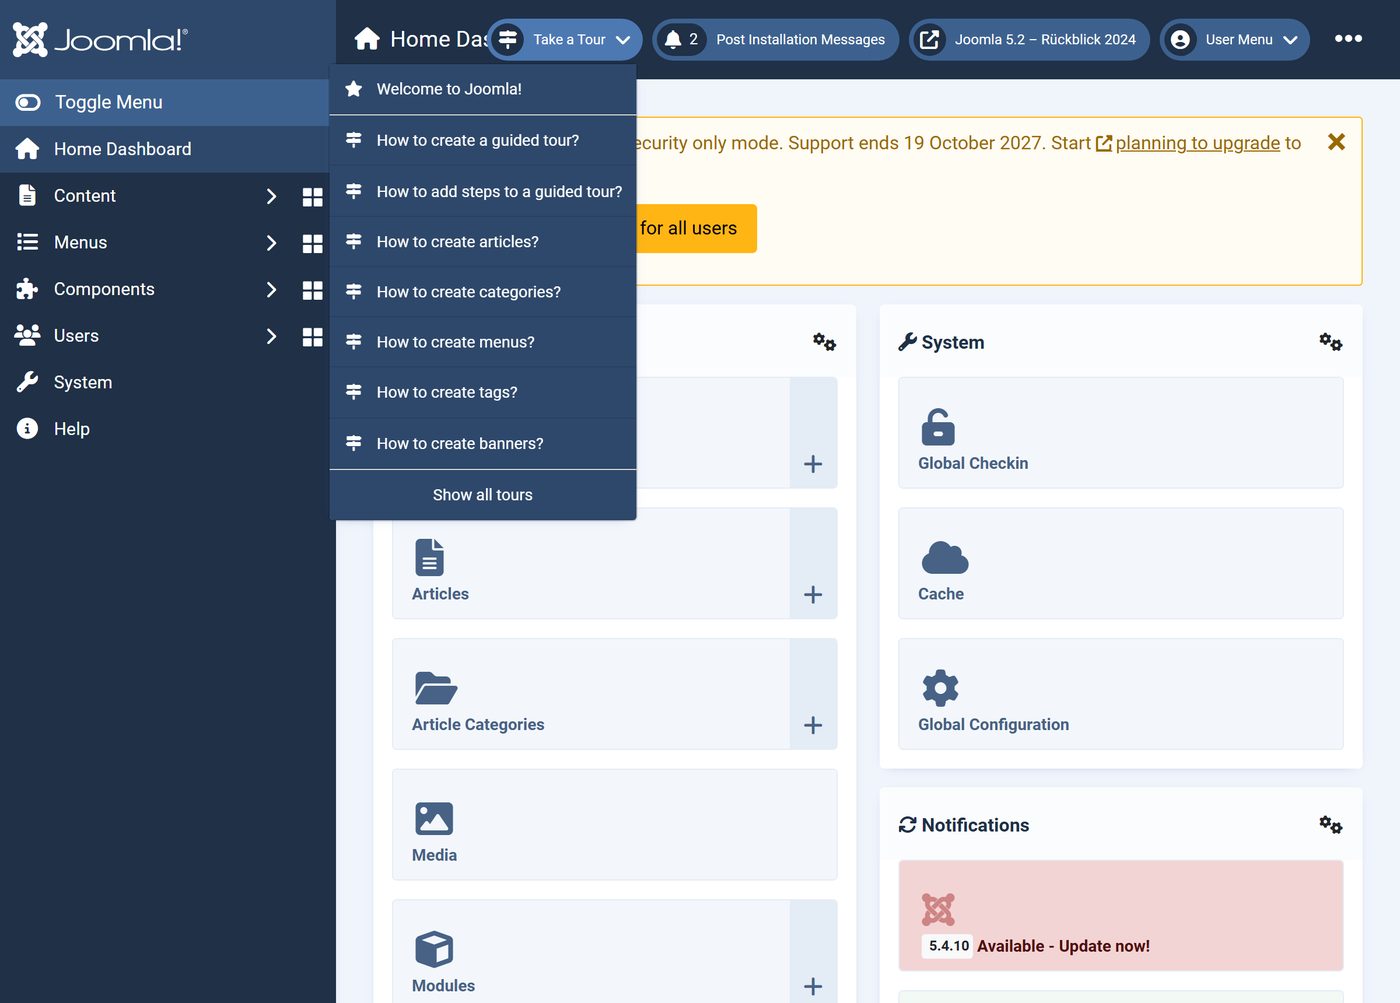1400x1003 pixels.
Task: Select the How to create tags? tour
Action: tap(483, 392)
